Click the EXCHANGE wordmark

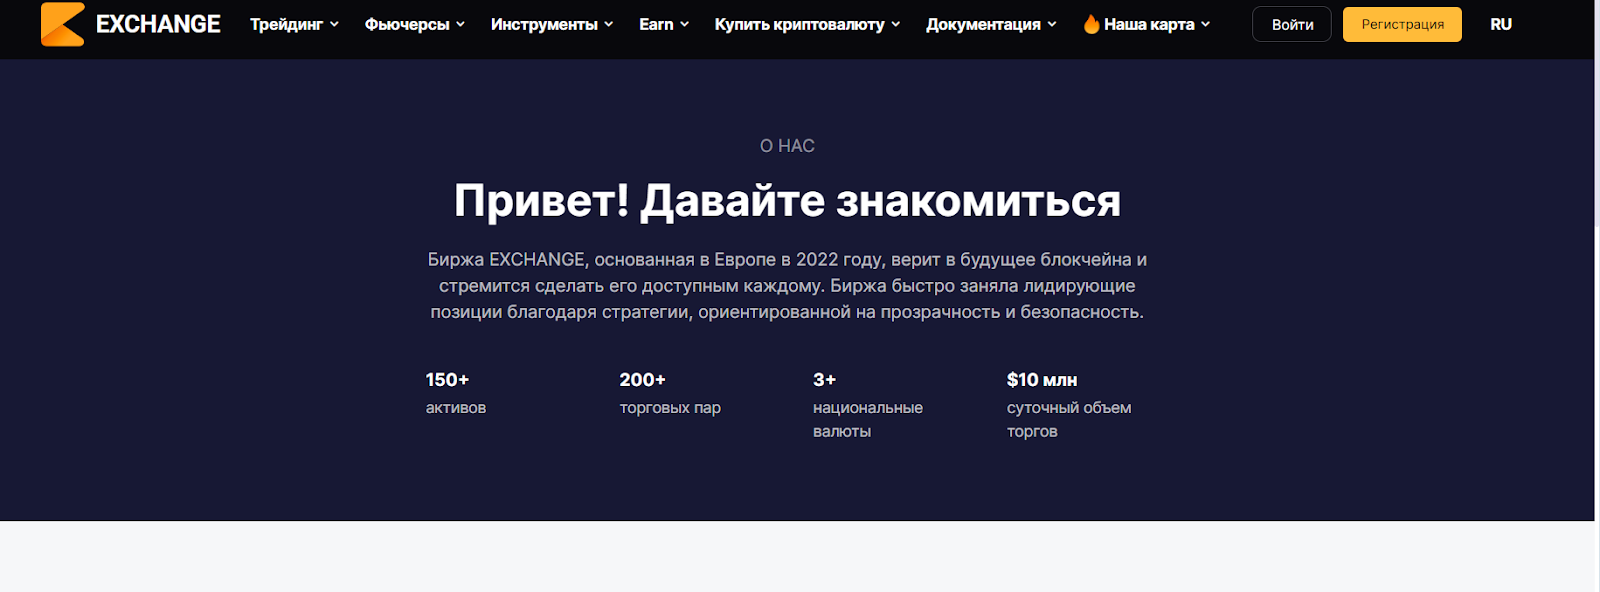pos(158,24)
